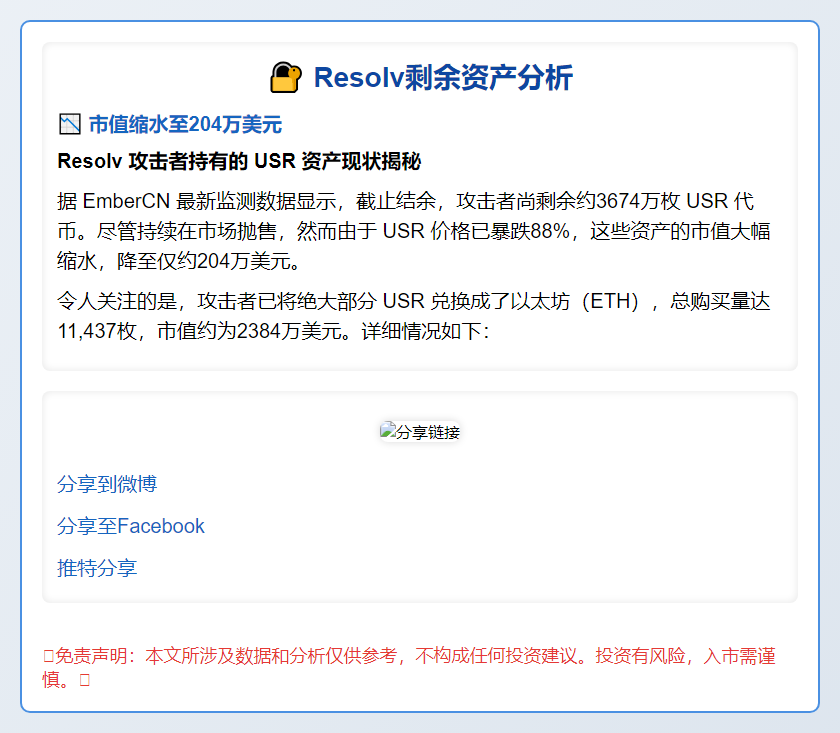Click the broken 分享链接 image
The image size is (840, 733).
[420, 432]
